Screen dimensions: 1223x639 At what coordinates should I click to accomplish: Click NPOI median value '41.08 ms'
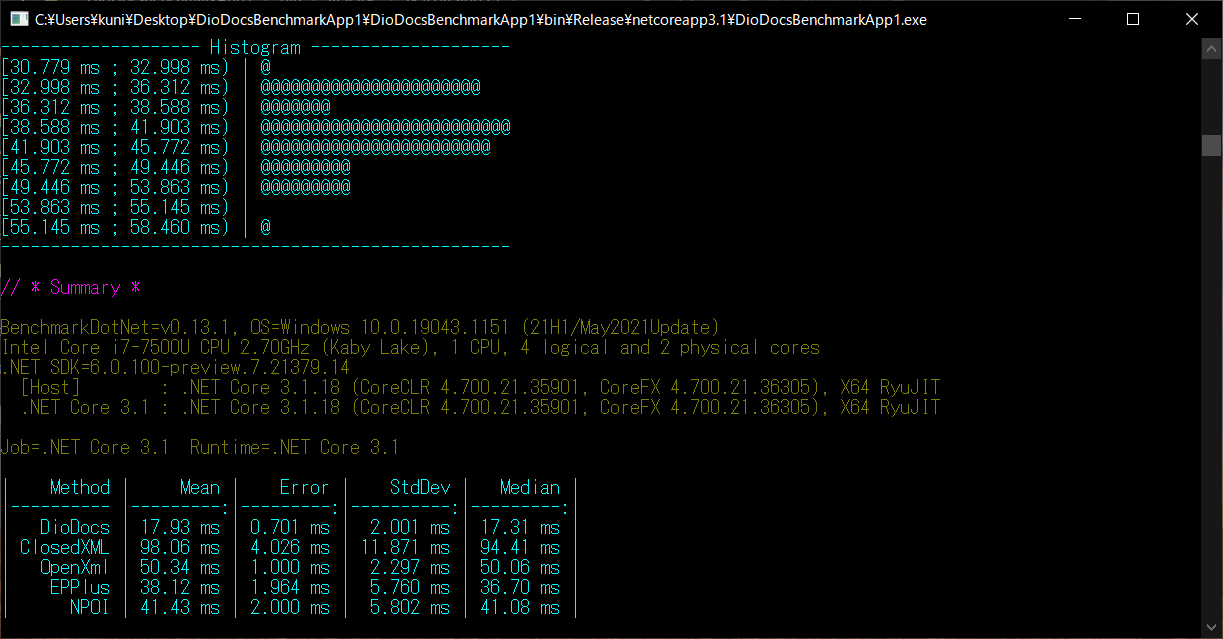[520, 607]
